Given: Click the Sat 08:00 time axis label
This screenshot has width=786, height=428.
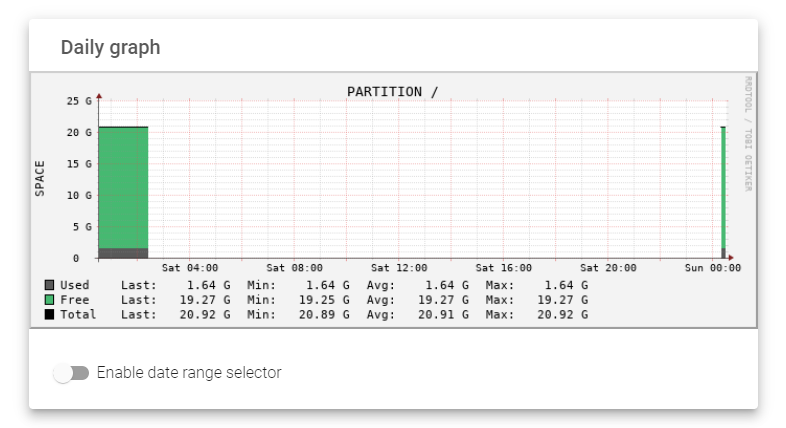Looking at the screenshot, I should [x=294, y=268].
